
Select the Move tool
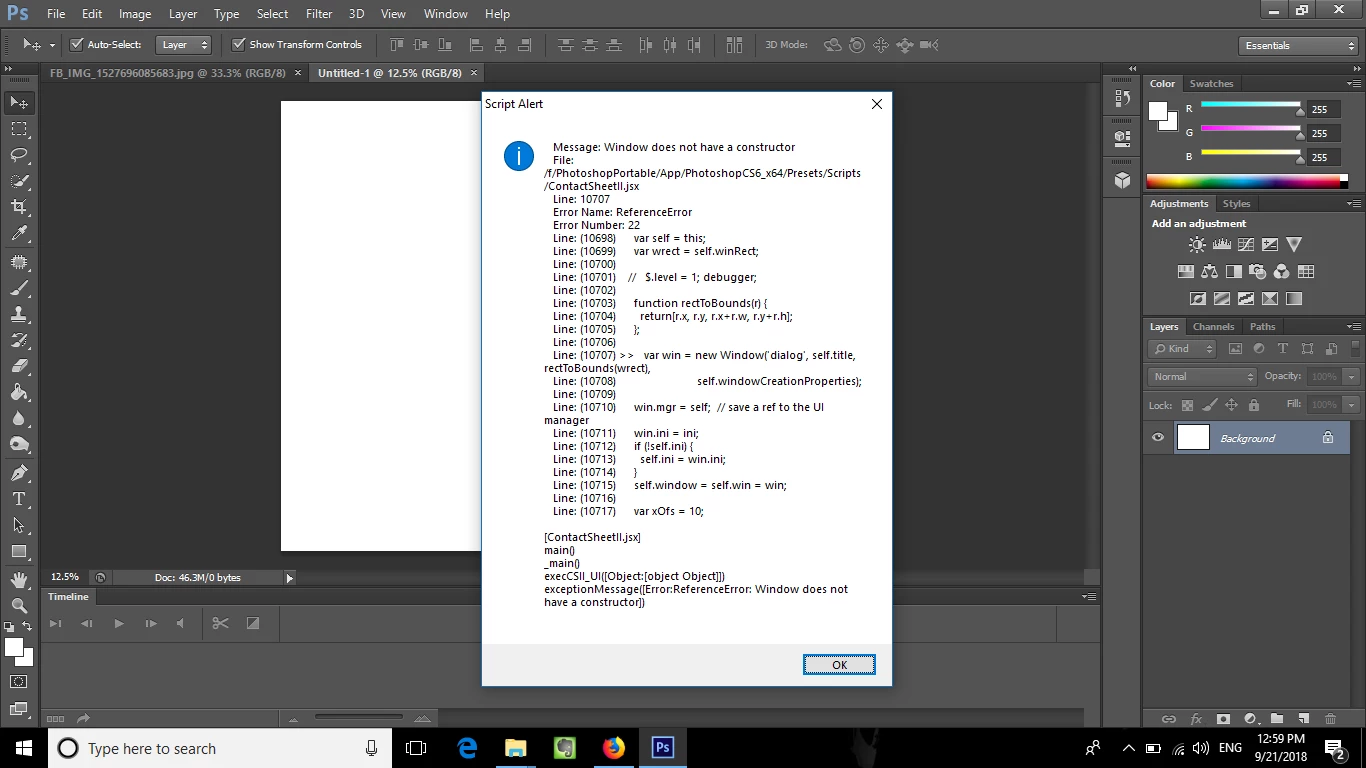coord(19,103)
